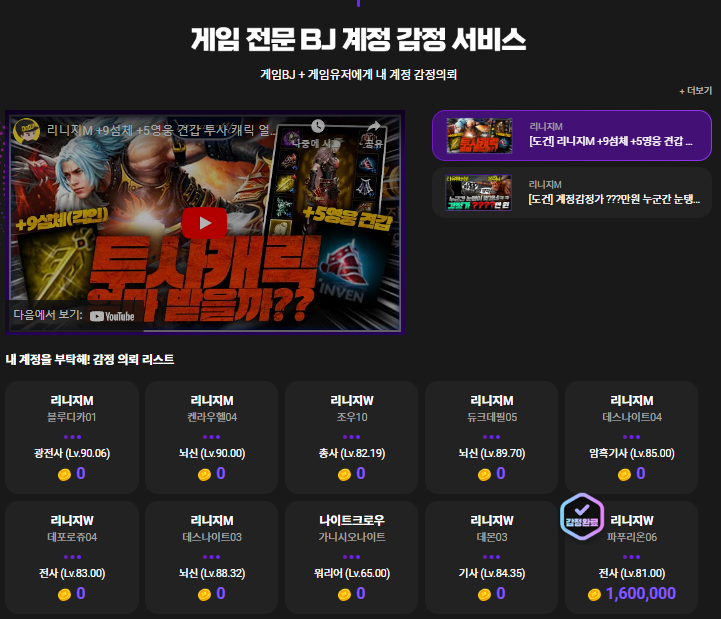Screen dimensions: 721x619
Task: Click the share arrow icon on video
Action: pos(374,126)
